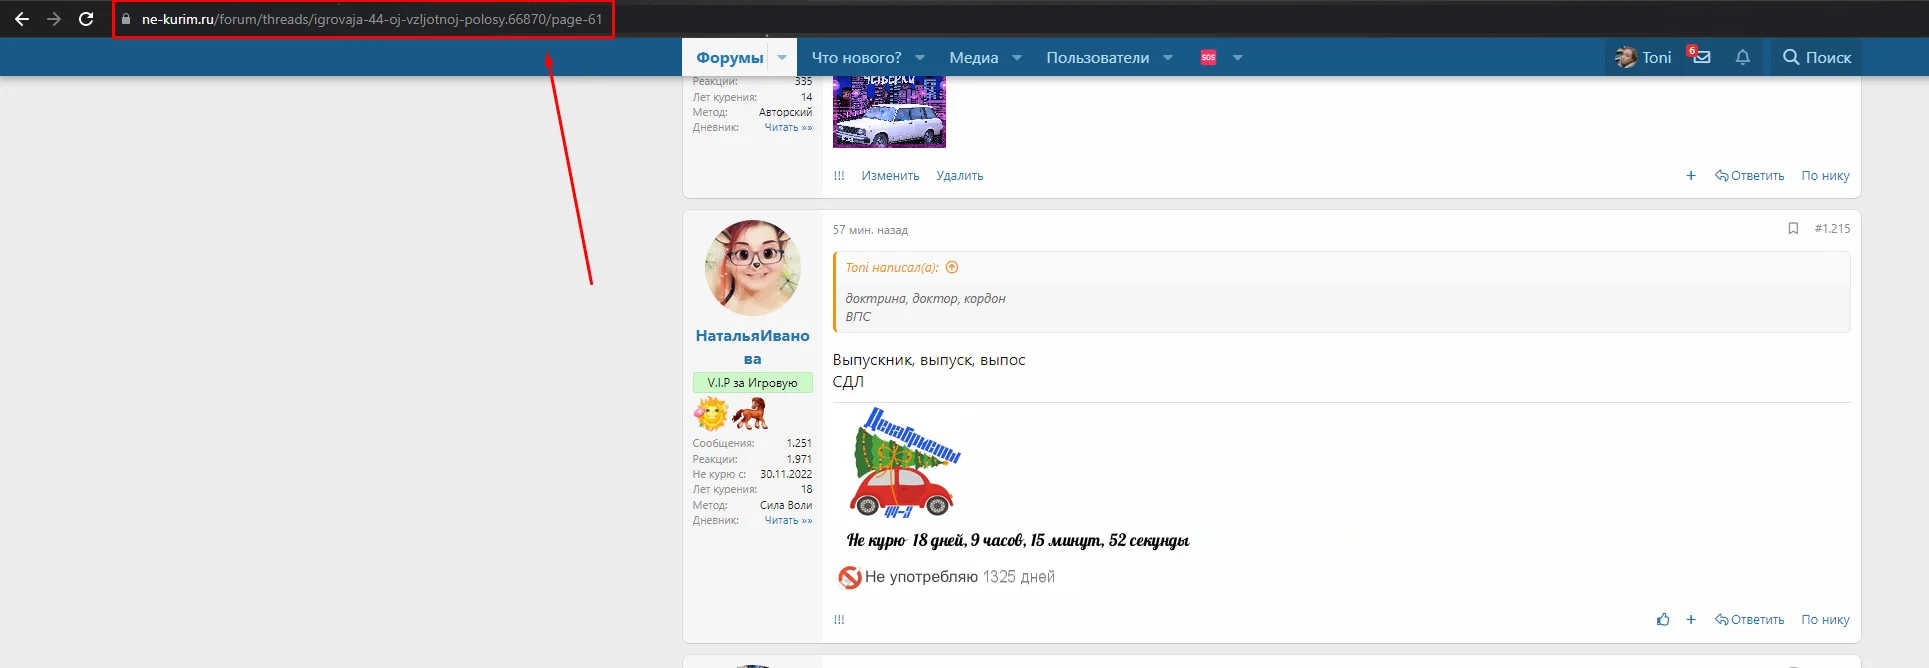Click the + multi-quote on post #1.215
This screenshot has height=668, width=1929.
[x=1691, y=620]
